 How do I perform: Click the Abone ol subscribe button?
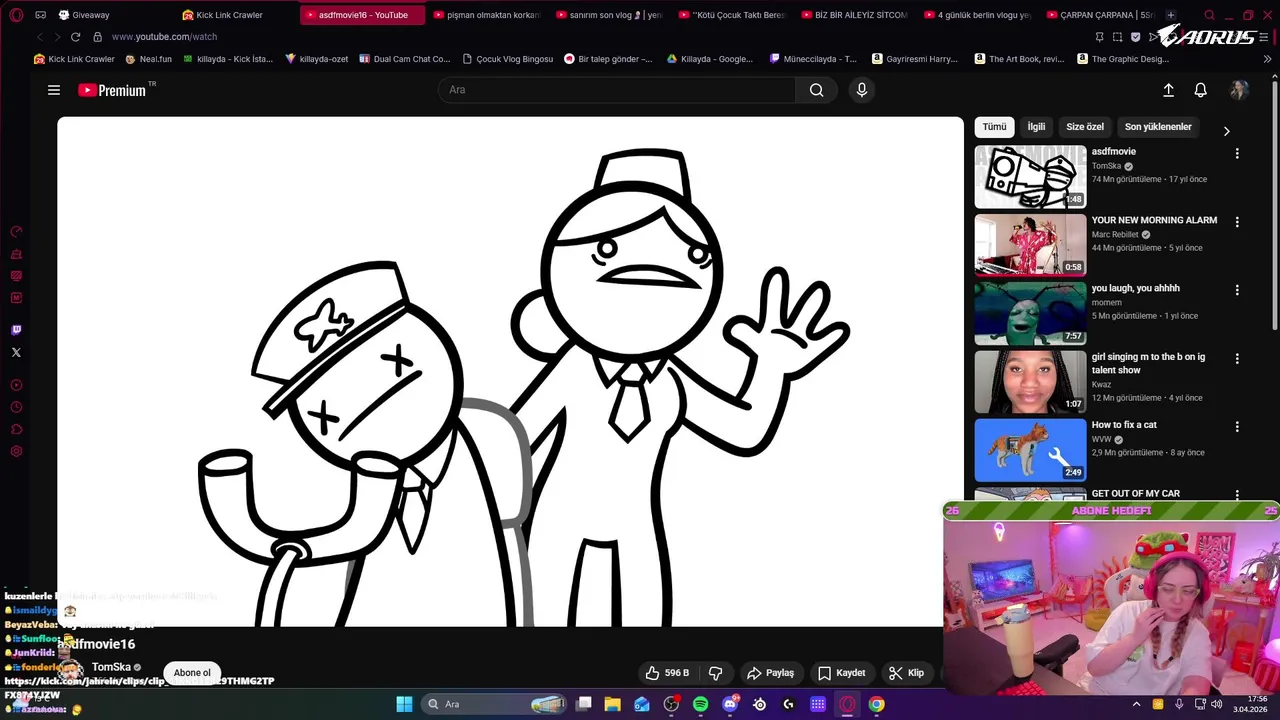point(192,673)
